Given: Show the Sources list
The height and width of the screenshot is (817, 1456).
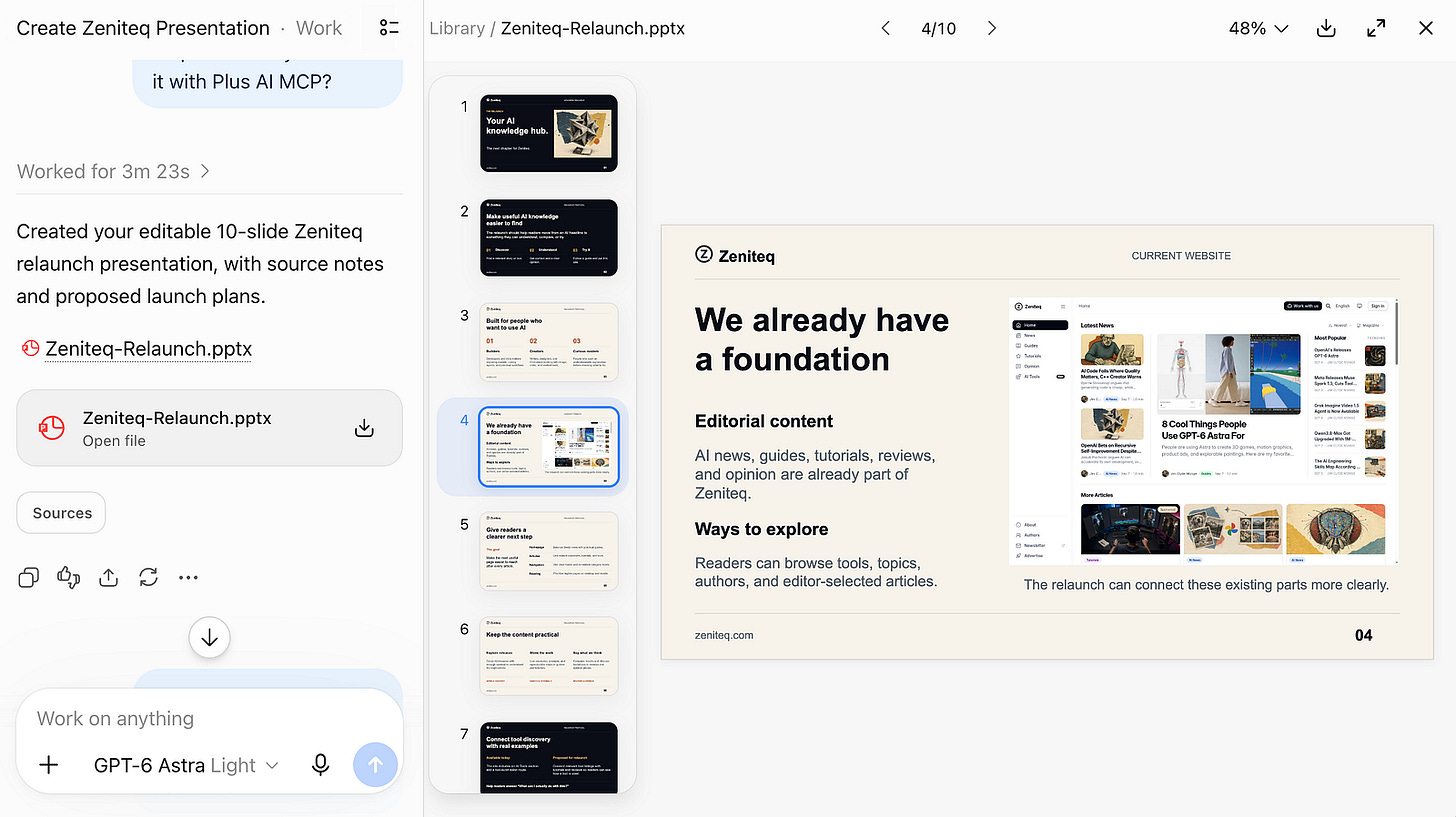Looking at the screenshot, I should [62, 513].
